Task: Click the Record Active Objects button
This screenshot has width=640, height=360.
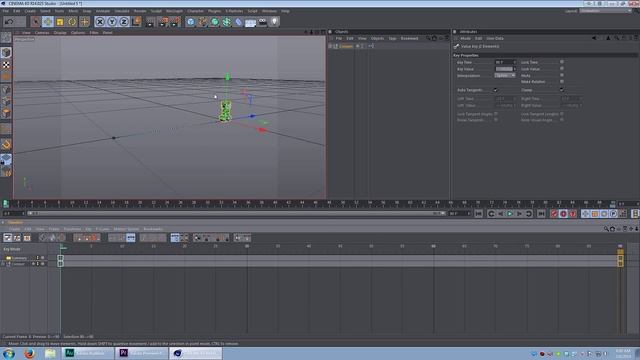Action: coord(554,213)
